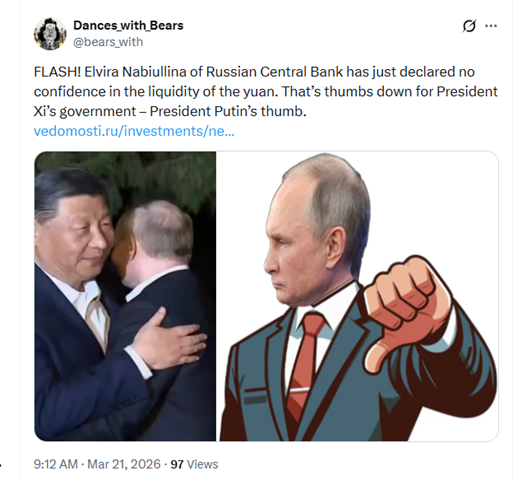This screenshot has width=522, height=480.
Task: Click the 9:12 AM timestamp
Action: 56,464
